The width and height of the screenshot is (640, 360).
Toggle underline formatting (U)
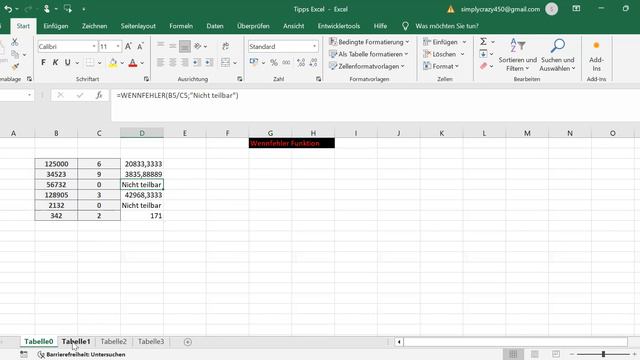[x=68, y=62]
